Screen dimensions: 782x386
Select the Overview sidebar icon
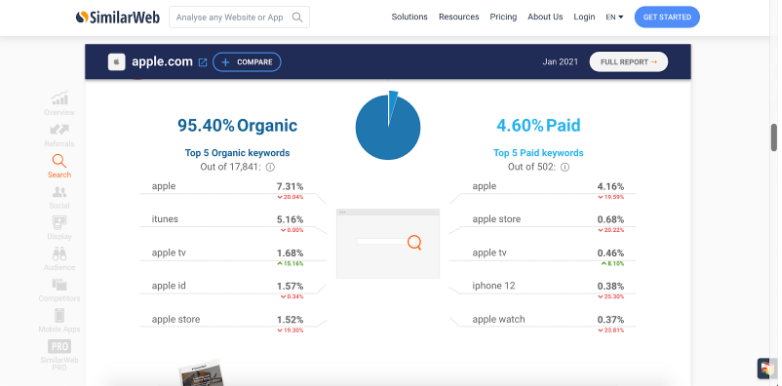(59, 103)
